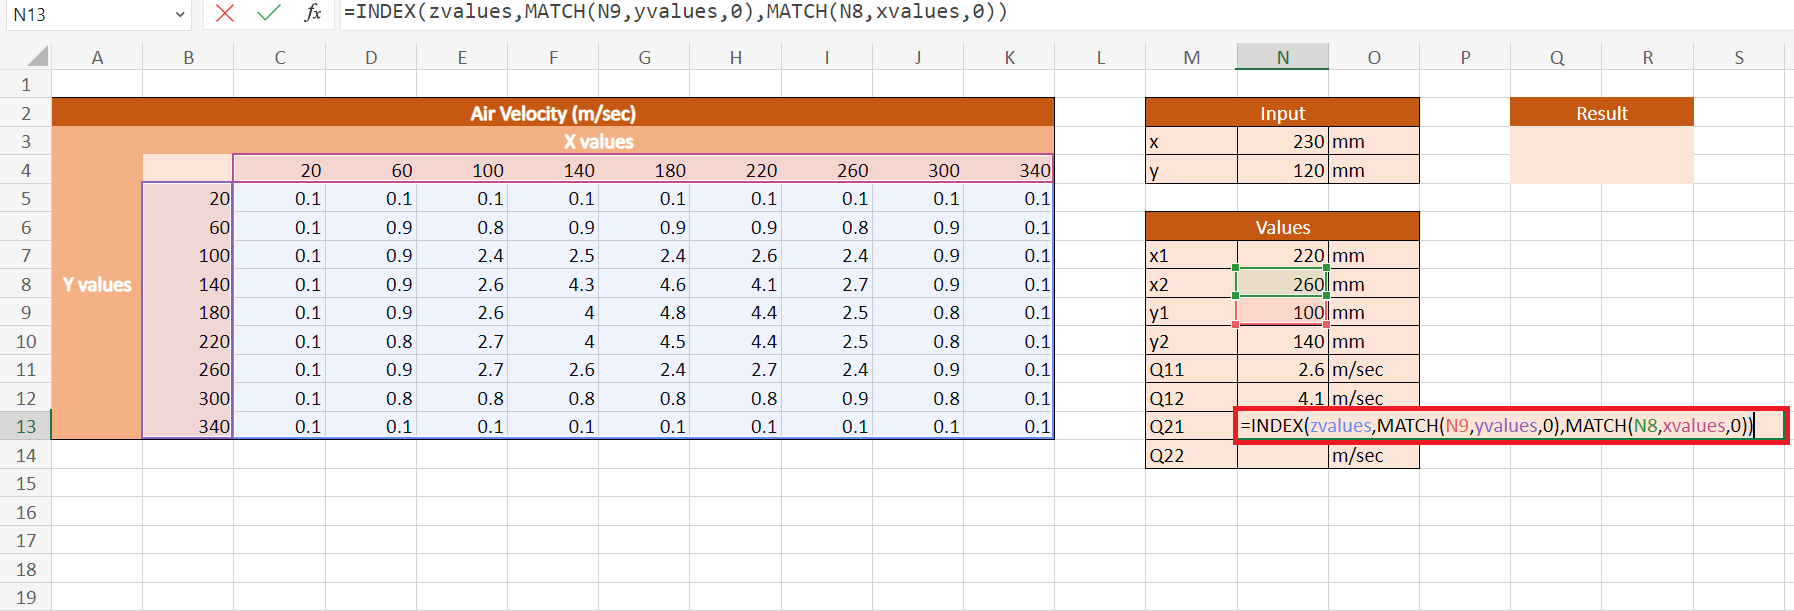Select the Values table header cell
1794x611 pixels.
[1282, 227]
